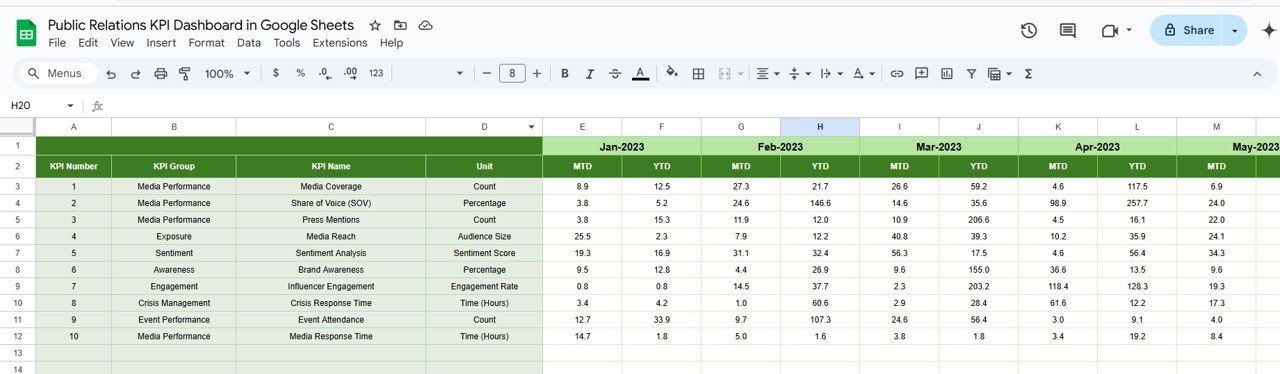
Task: Select column H header
Action: tap(820, 127)
